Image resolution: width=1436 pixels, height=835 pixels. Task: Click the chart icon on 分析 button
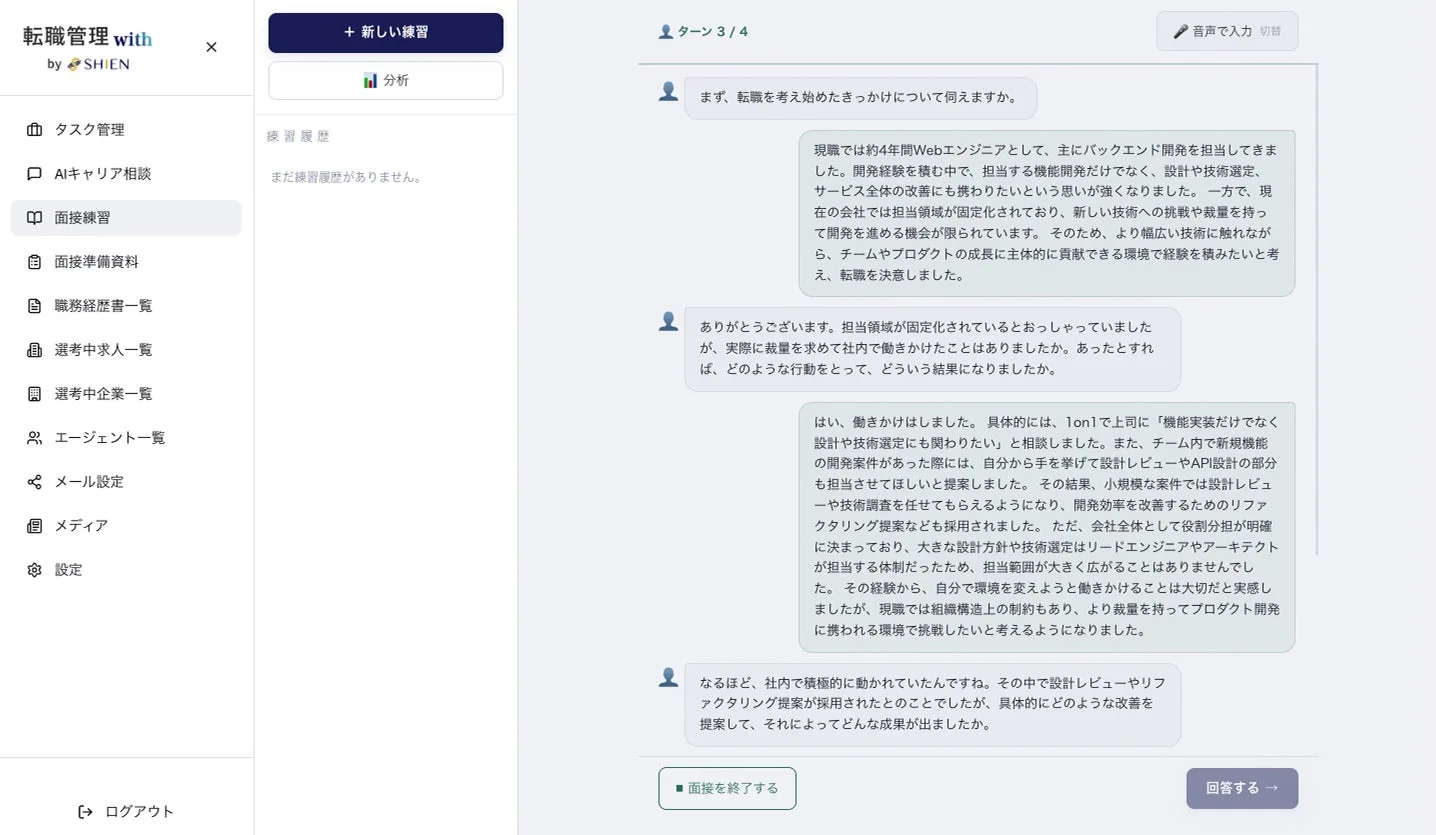pyautogui.click(x=370, y=81)
